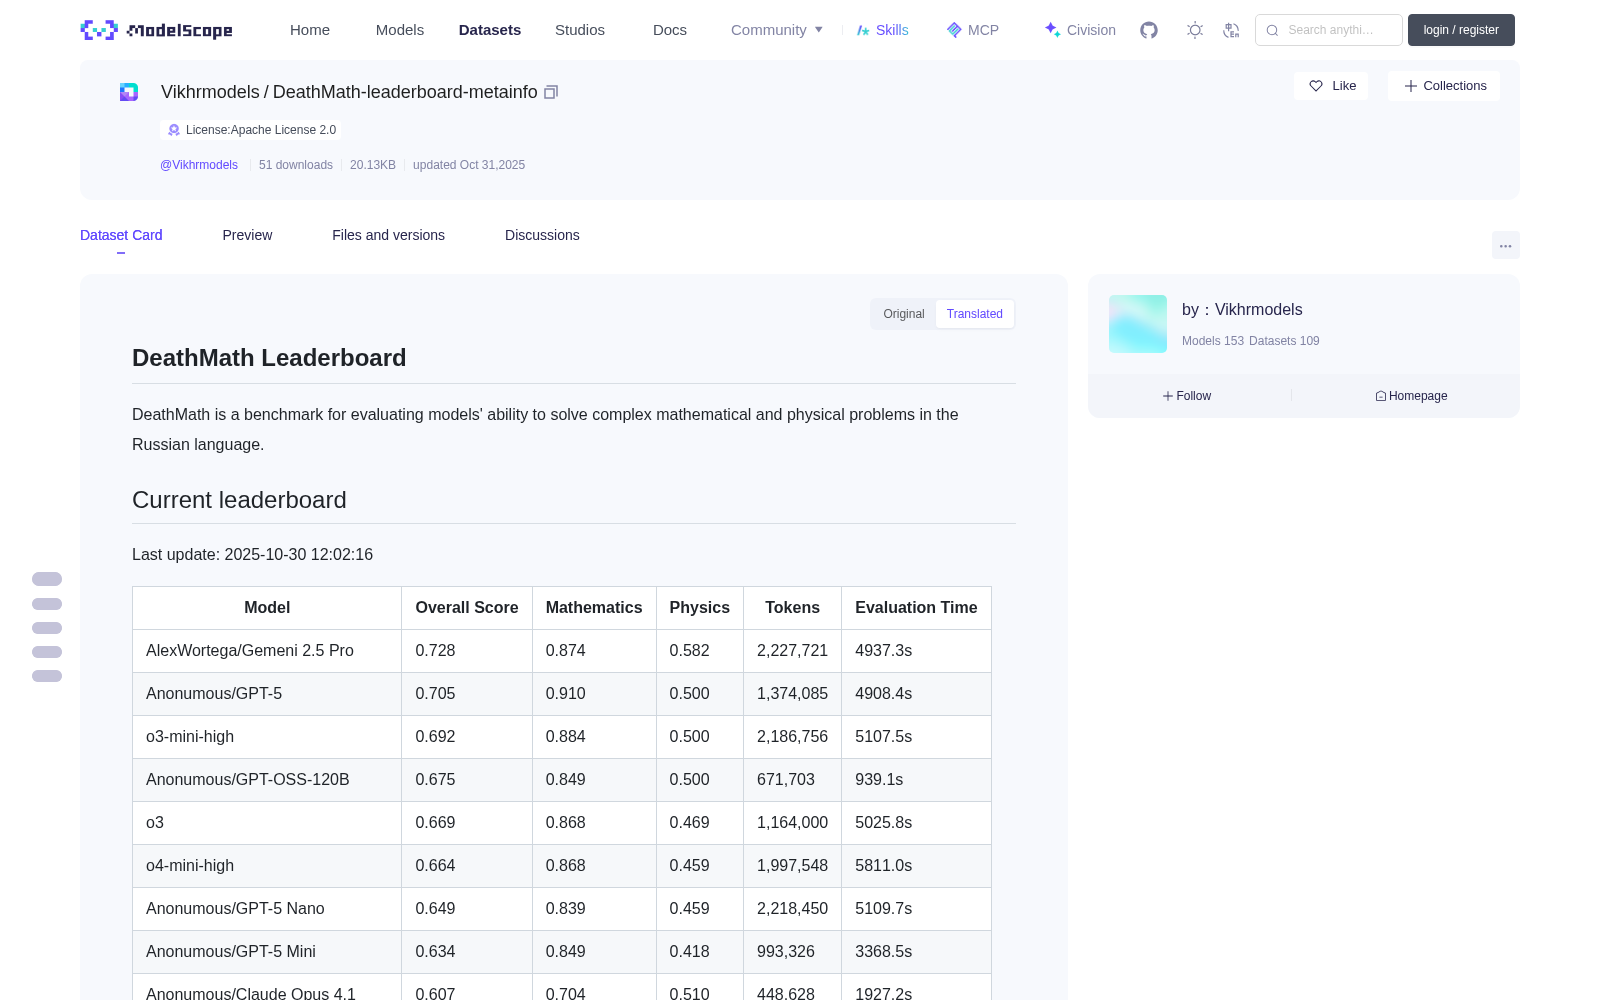Click the language switch icon
The image size is (1600, 1000).
click(1231, 30)
